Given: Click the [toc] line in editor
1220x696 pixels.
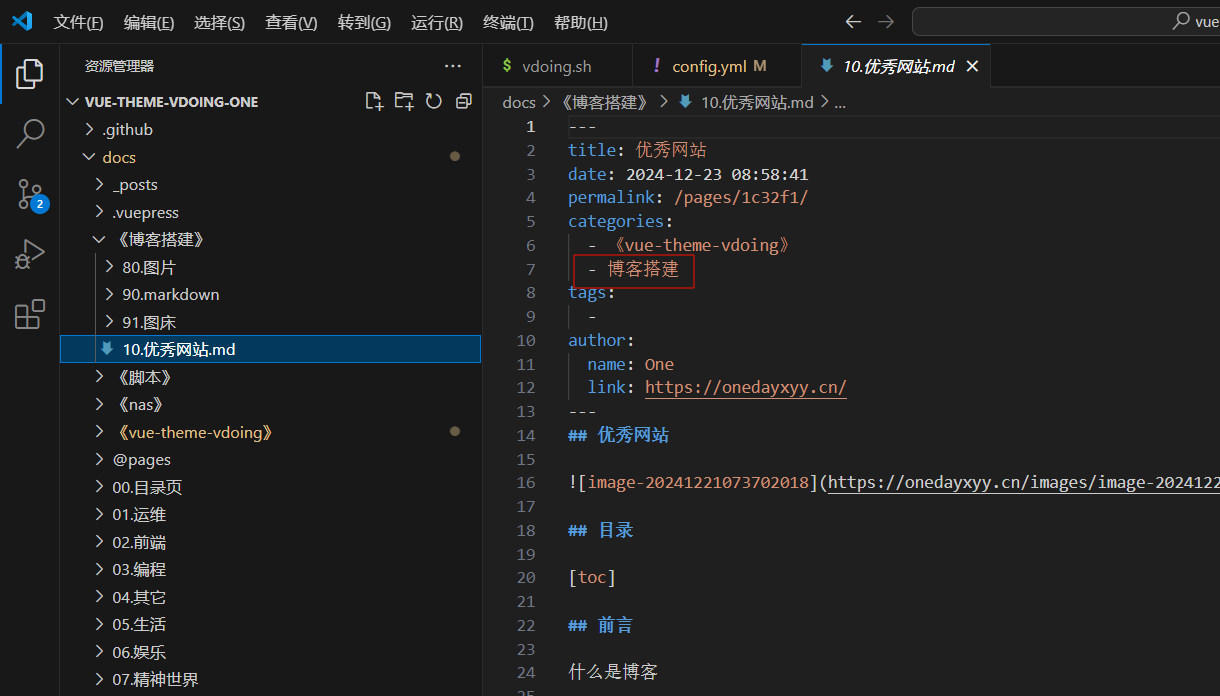Looking at the screenshot, I should [x=592, y=578].
